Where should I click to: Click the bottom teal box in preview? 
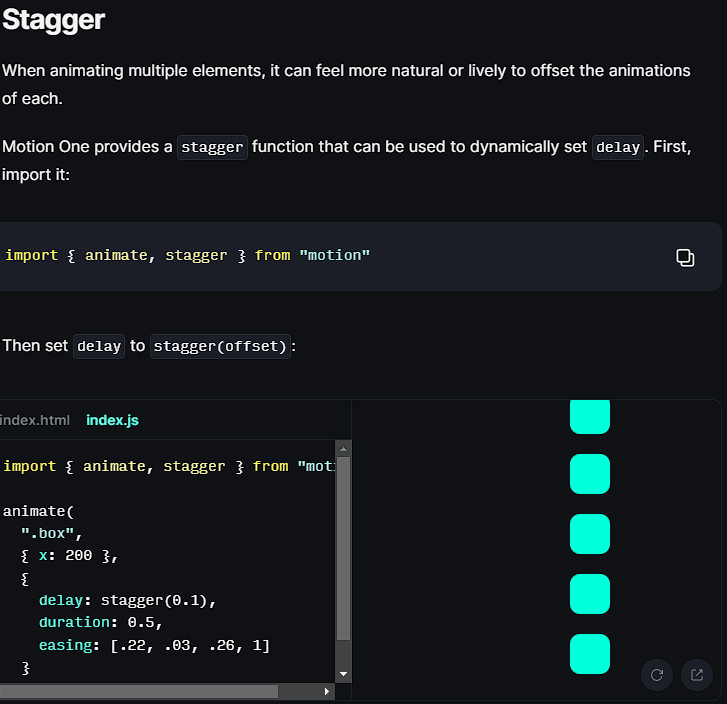pyautogui.click(x=589, y=654)
